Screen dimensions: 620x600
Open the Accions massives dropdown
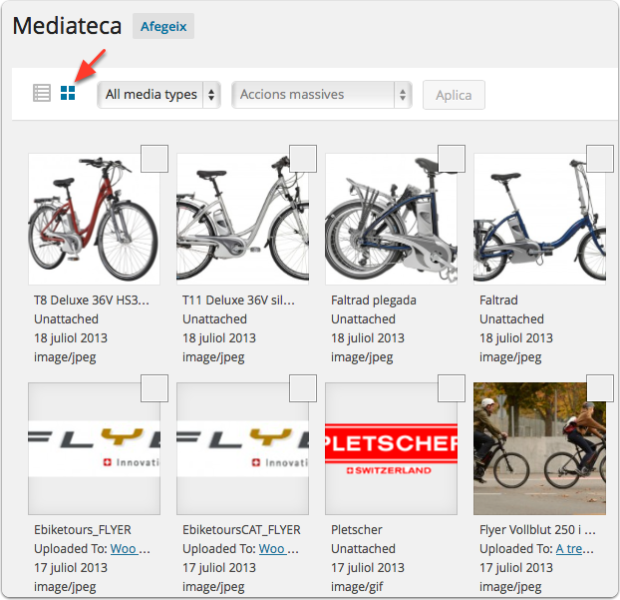(x=322, y=95)
